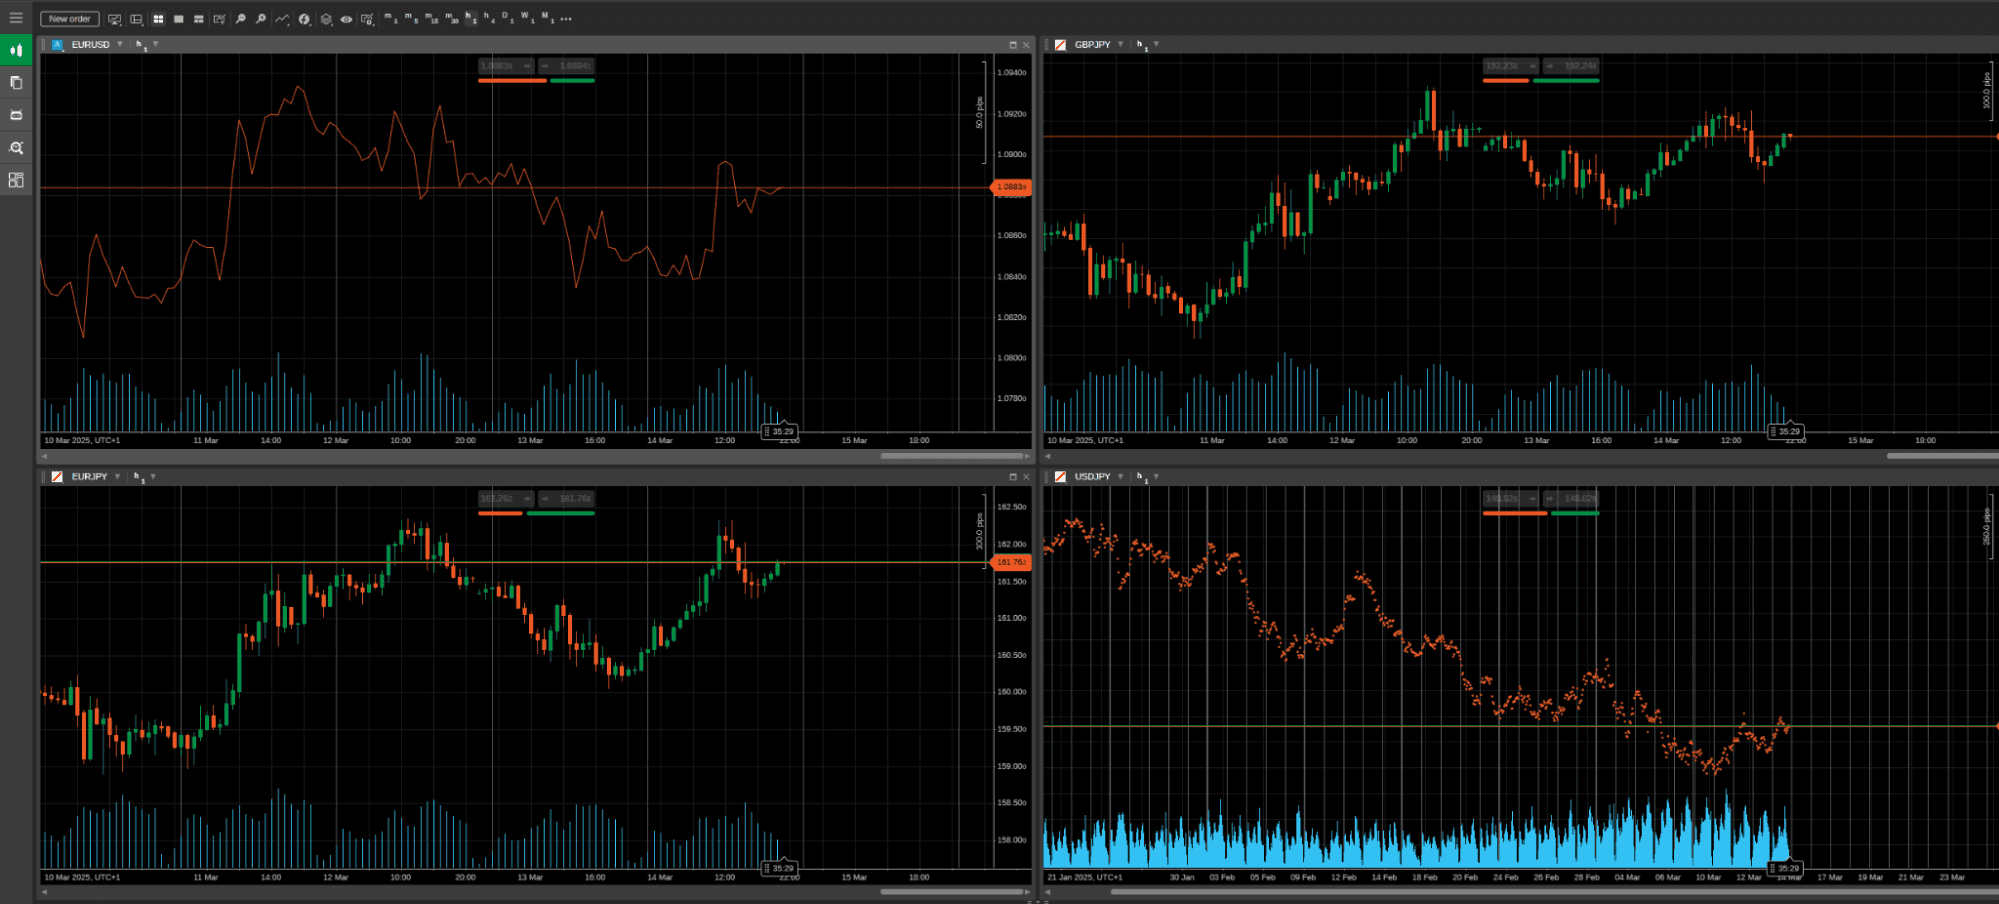Click the USDJPY sell price button
This screenshot has width=1999, height=904.
pos(1510,498)
